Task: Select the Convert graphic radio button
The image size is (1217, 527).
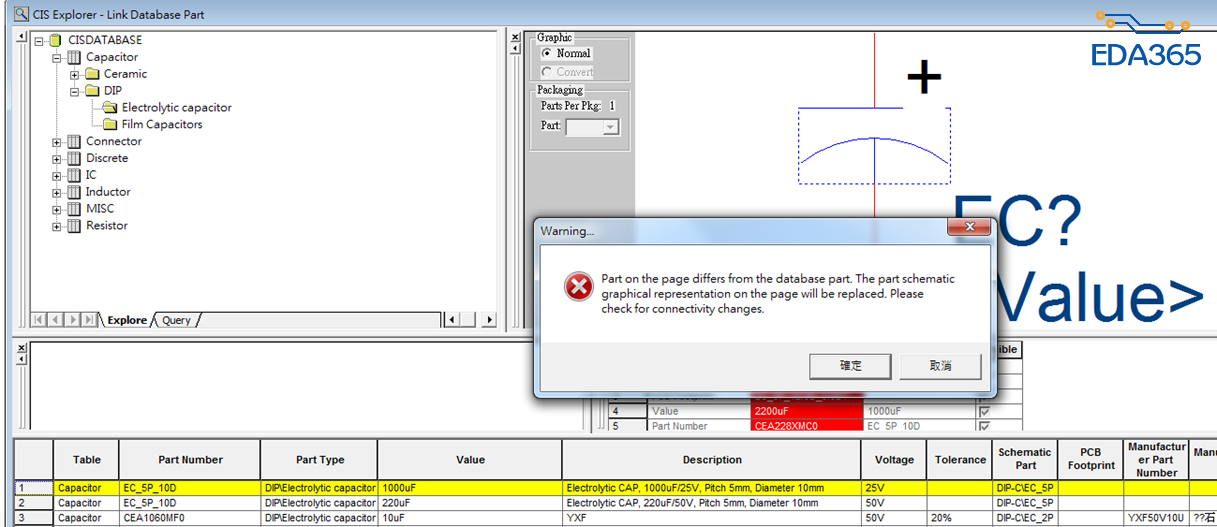Action: coord(546,72)
